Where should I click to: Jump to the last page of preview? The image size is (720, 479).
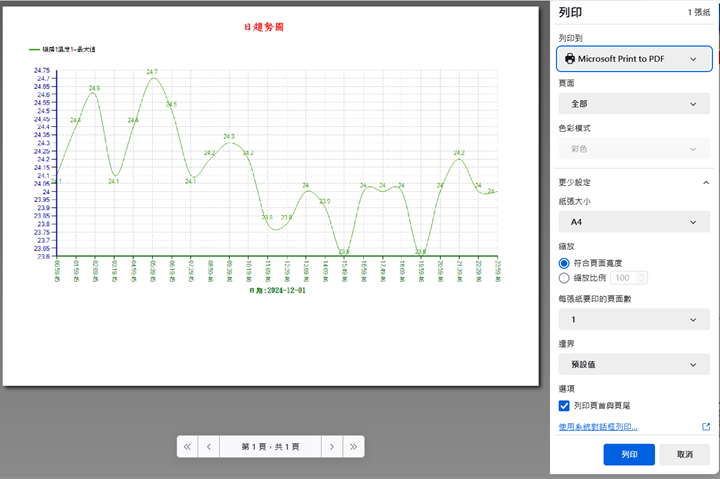click(x=353, y=447)
